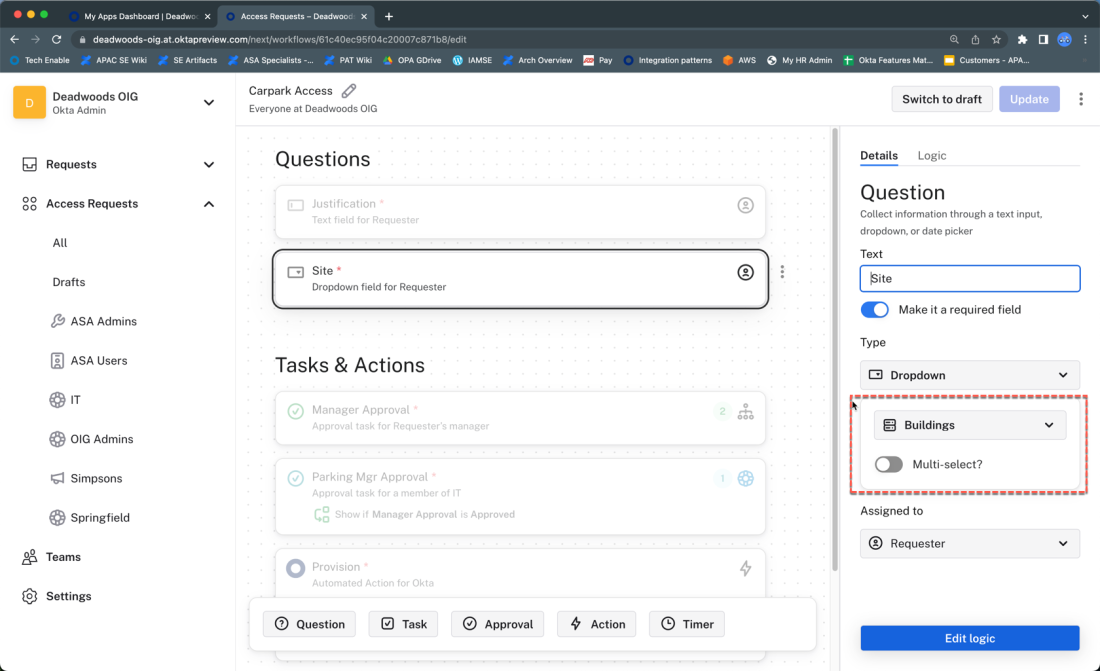Click the wrench icon beside ASA Admins
1100x671 pixels.
coord(58,321)
